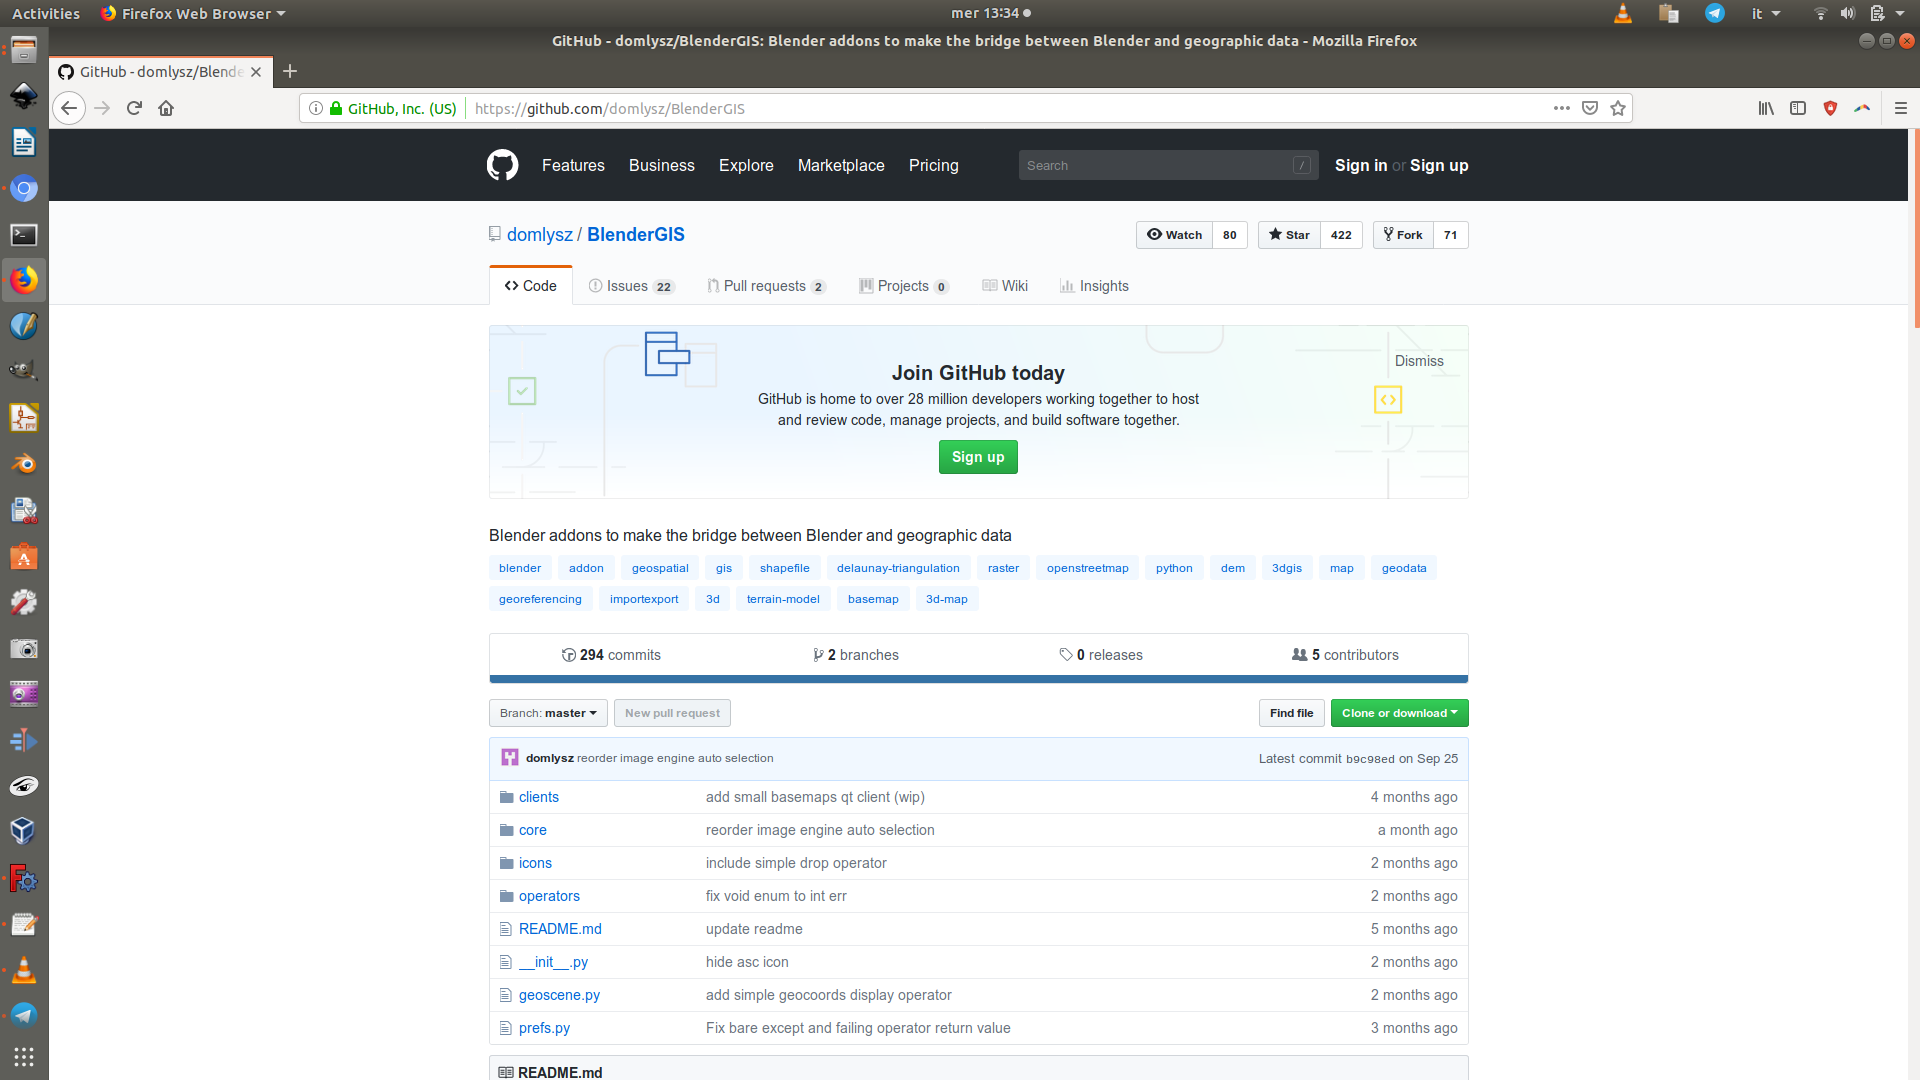Open the Branch master dropdown
The height and width of the screenshot is (1080, 1920).
point(548,713)
